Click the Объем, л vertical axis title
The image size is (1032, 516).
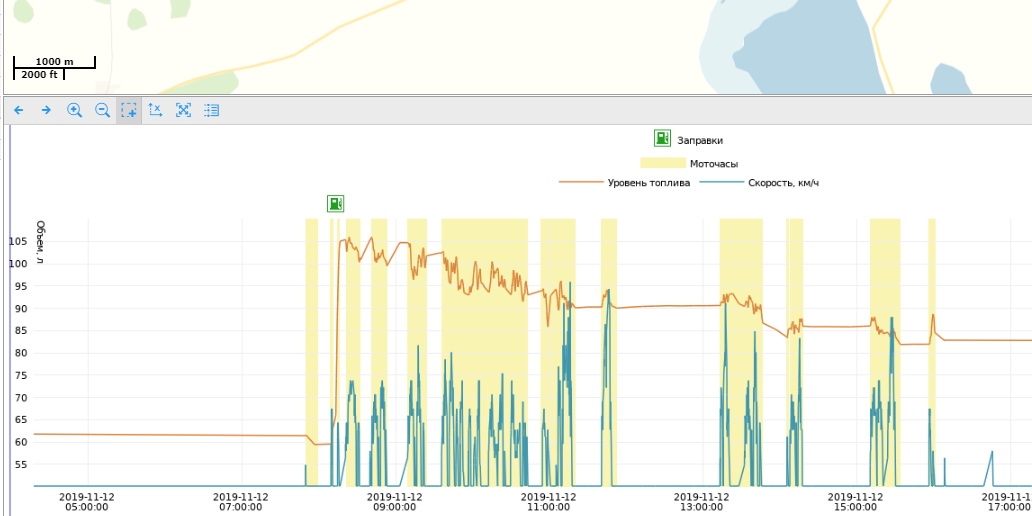point(40,242)
